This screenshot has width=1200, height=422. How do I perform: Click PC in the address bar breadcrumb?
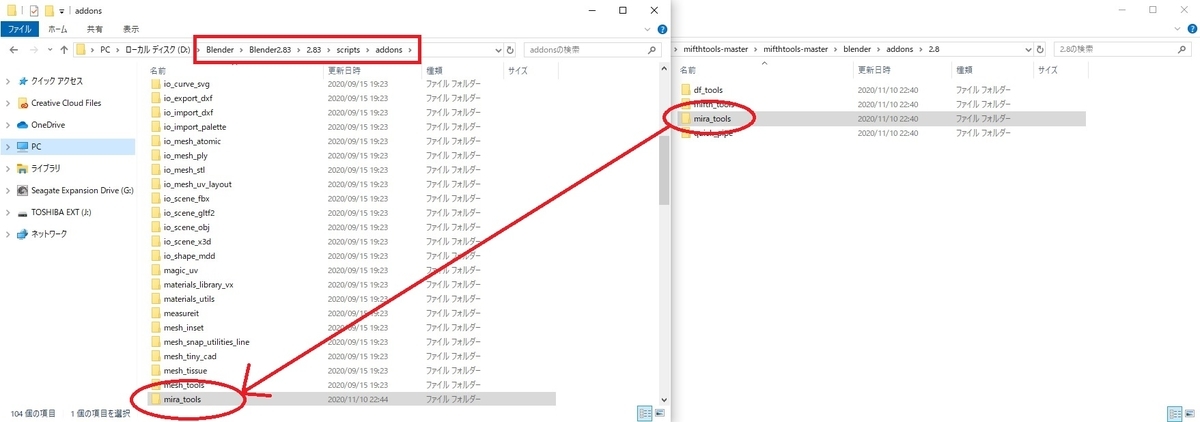103,49
